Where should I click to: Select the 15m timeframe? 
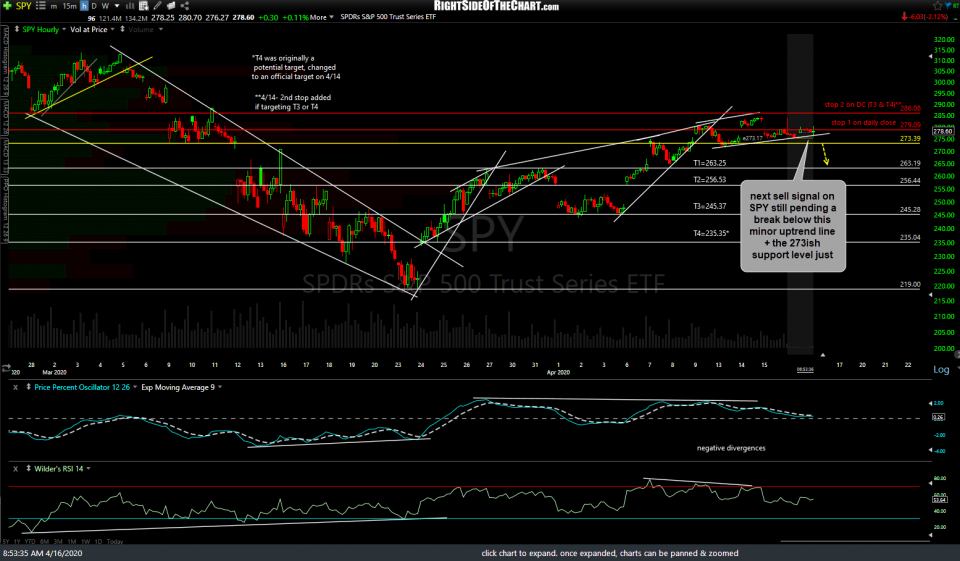tap(70, 6)
